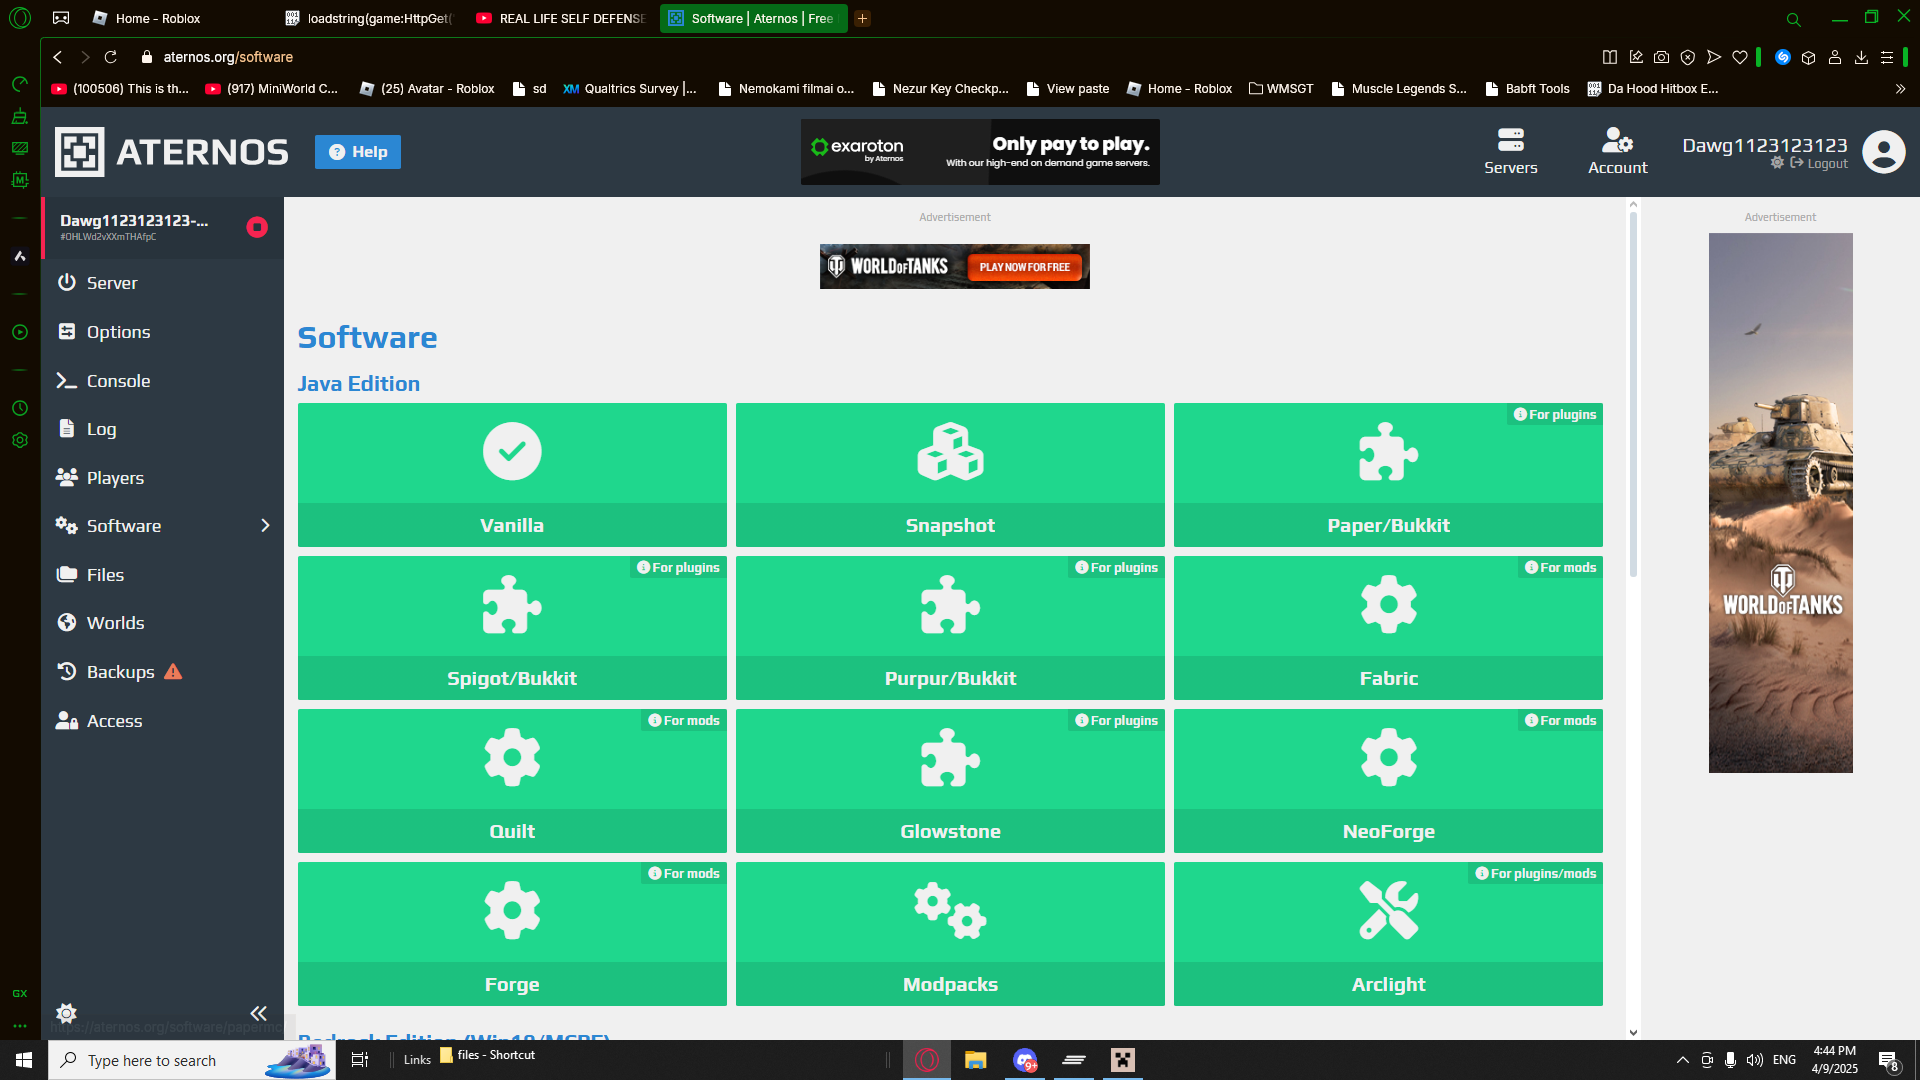This screenshot has height=1080, width=1920.
Task: Choose the Snapshot cubes icon
Action: coord(950,451)
